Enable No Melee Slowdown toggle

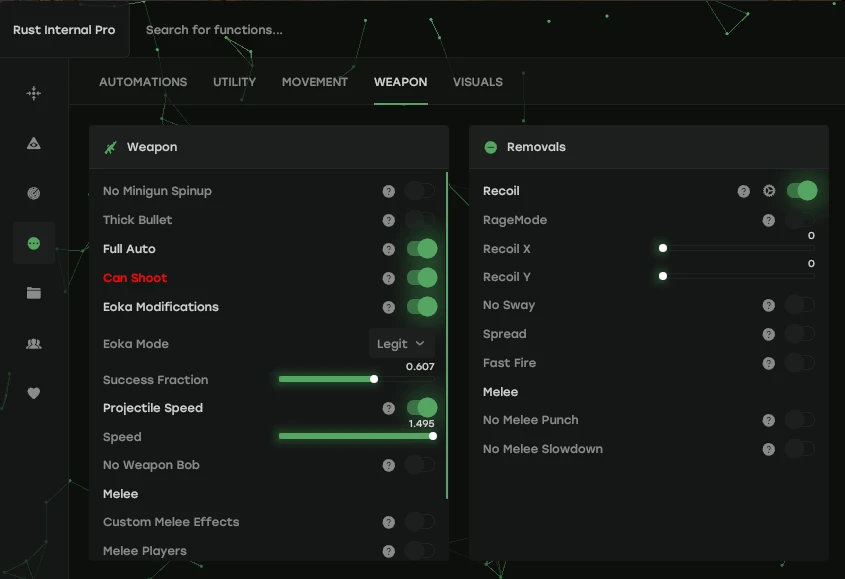point(800,449)
